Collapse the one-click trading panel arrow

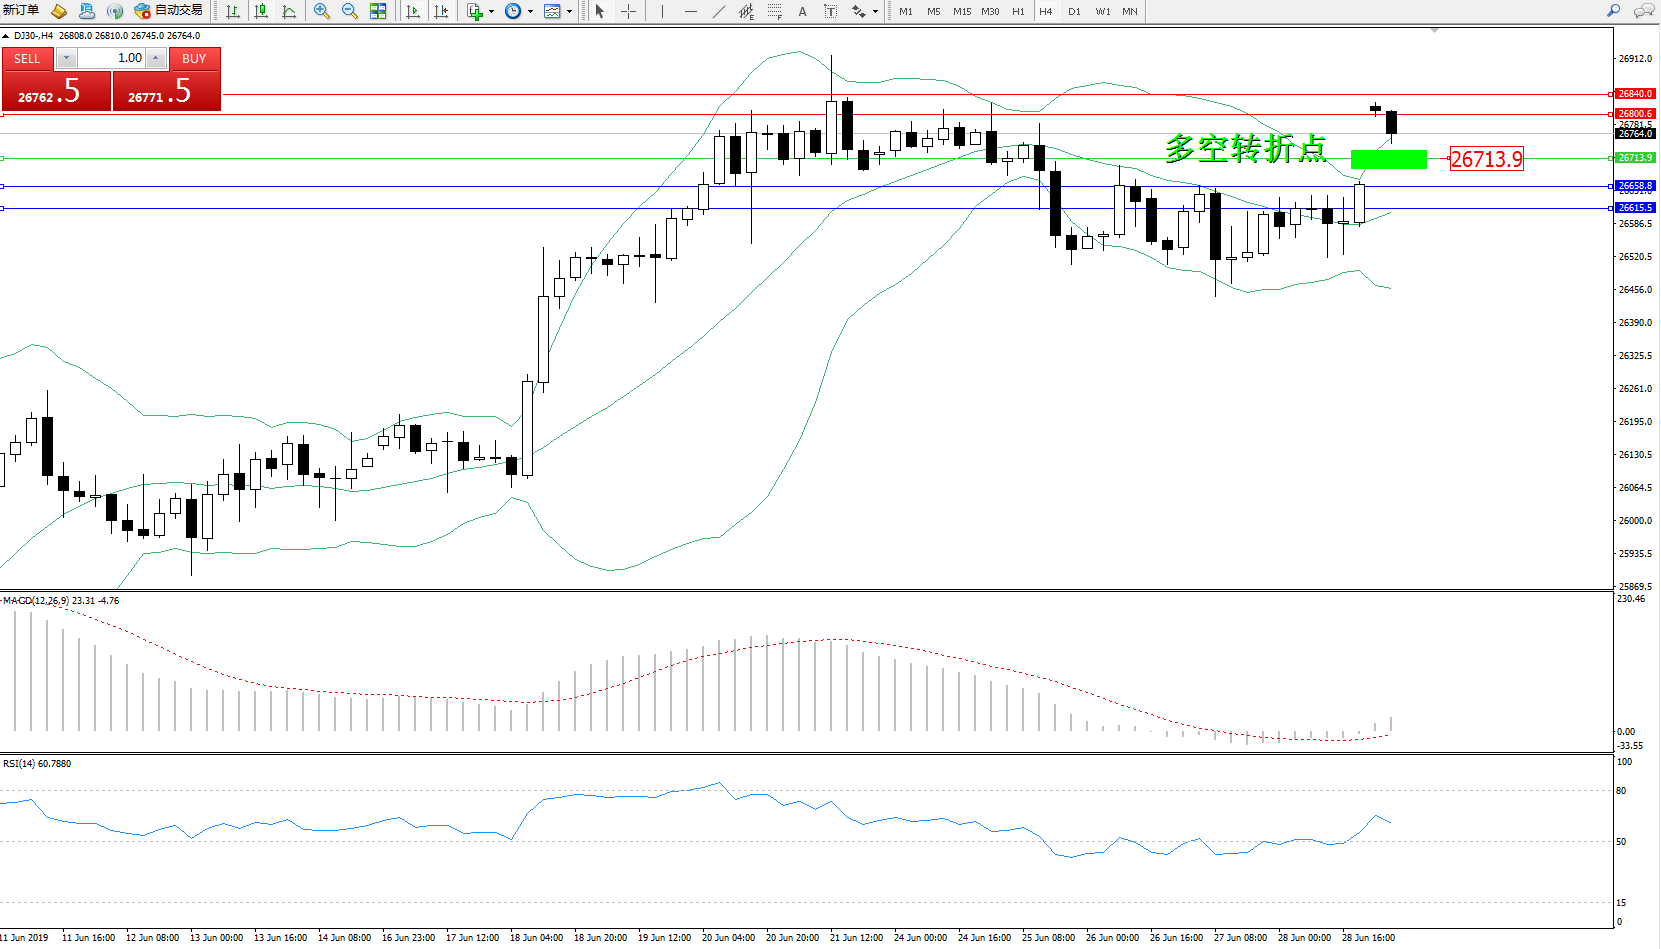click(x=6, y=36)
